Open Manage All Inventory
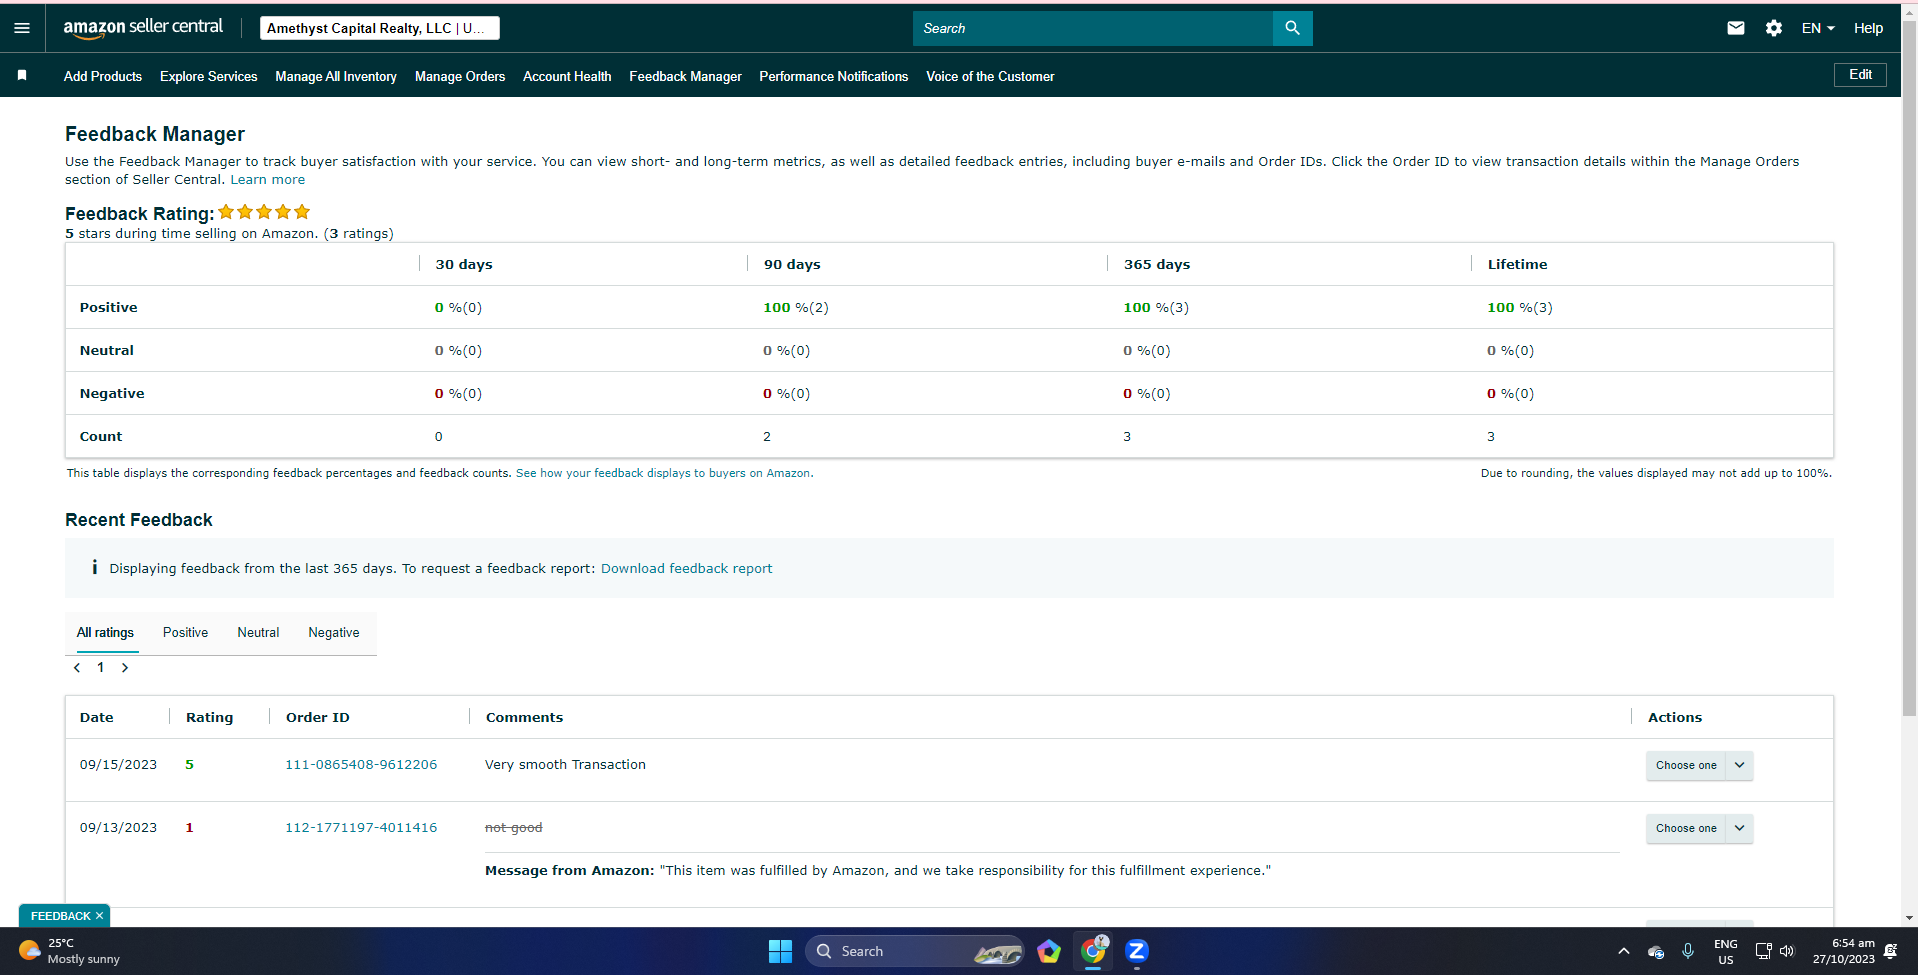Viewport: 1918px width, 975px height. 336,76
